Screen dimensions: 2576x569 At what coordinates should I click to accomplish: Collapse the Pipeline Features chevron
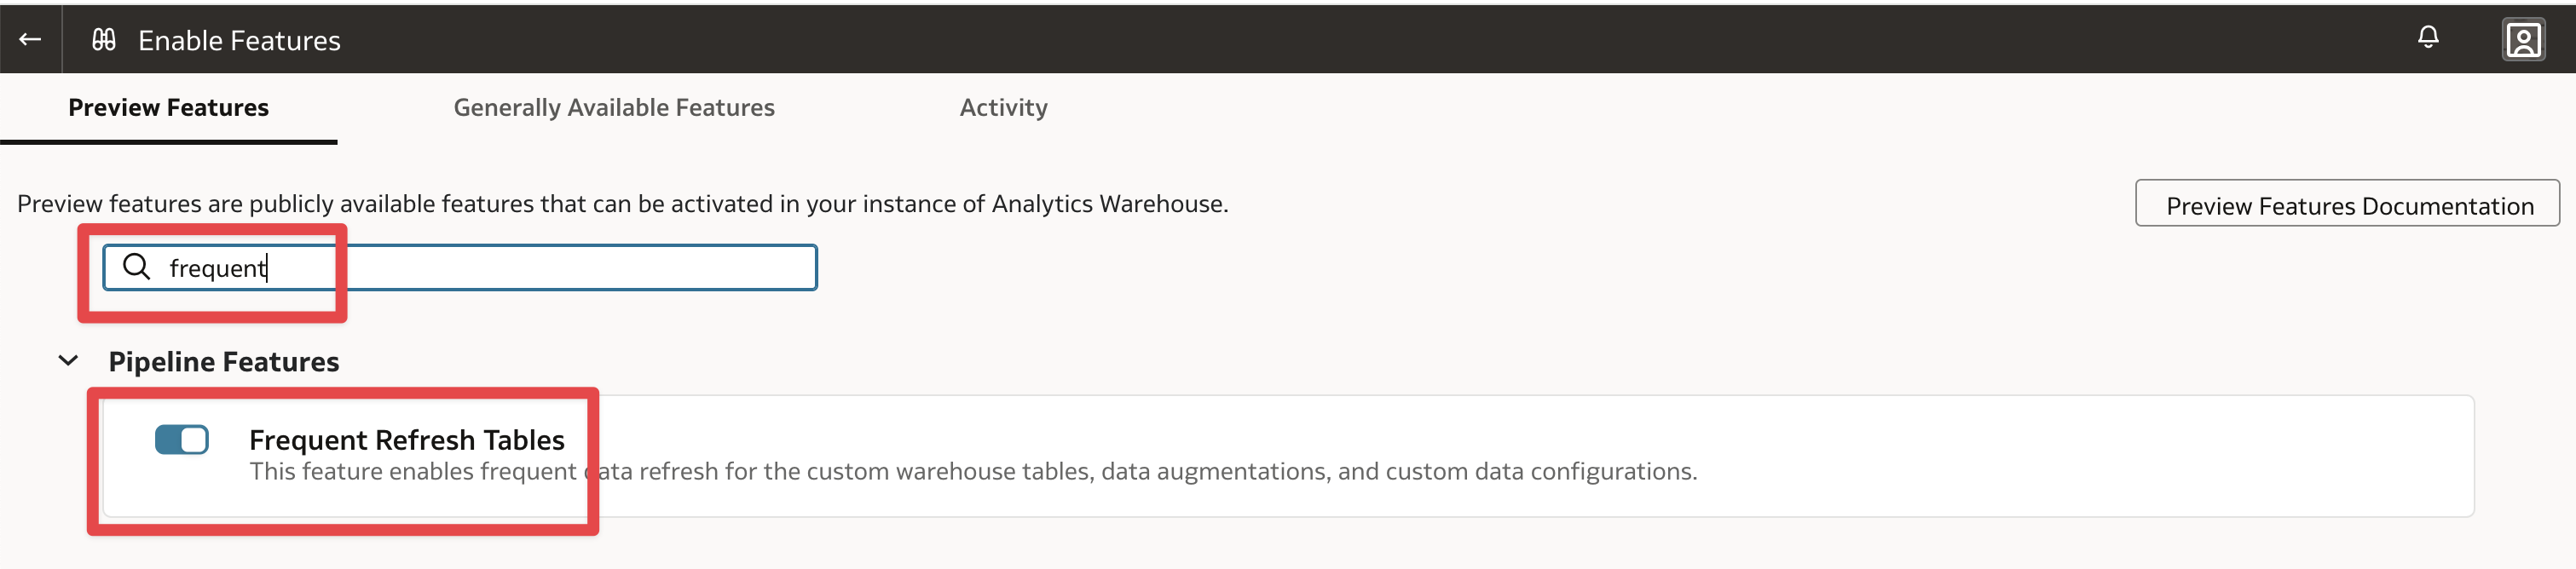68,361
